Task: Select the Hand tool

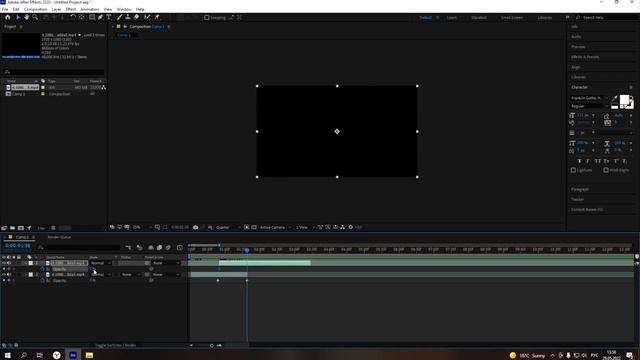Action: click(x=27, y=17)
